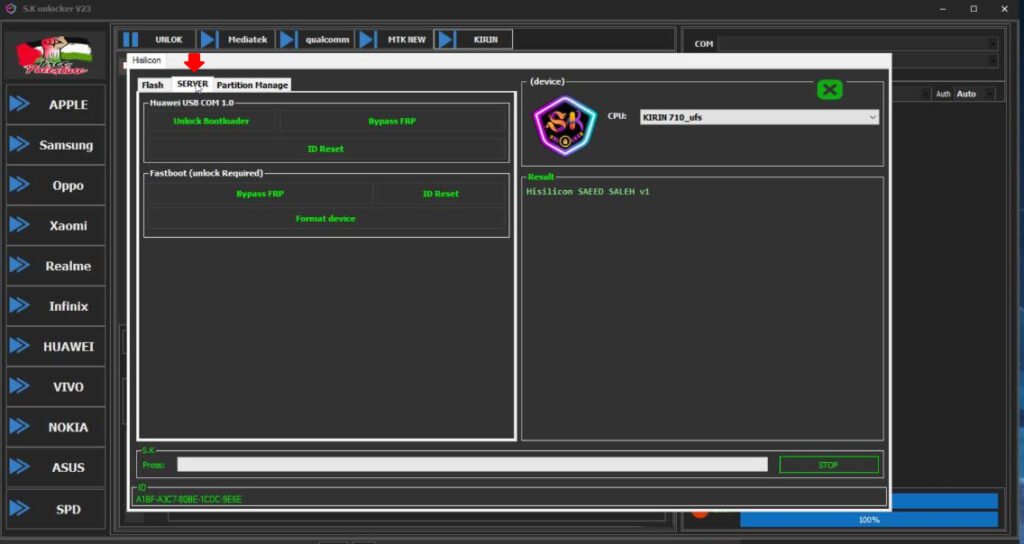Click the blue arrow icon beside Infinix
1024x544 pixels.
click(x=20, y=306)
